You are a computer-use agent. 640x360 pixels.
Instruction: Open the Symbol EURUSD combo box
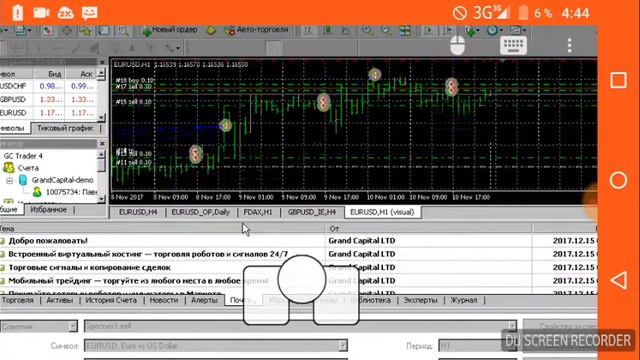(x=216, y=346)
